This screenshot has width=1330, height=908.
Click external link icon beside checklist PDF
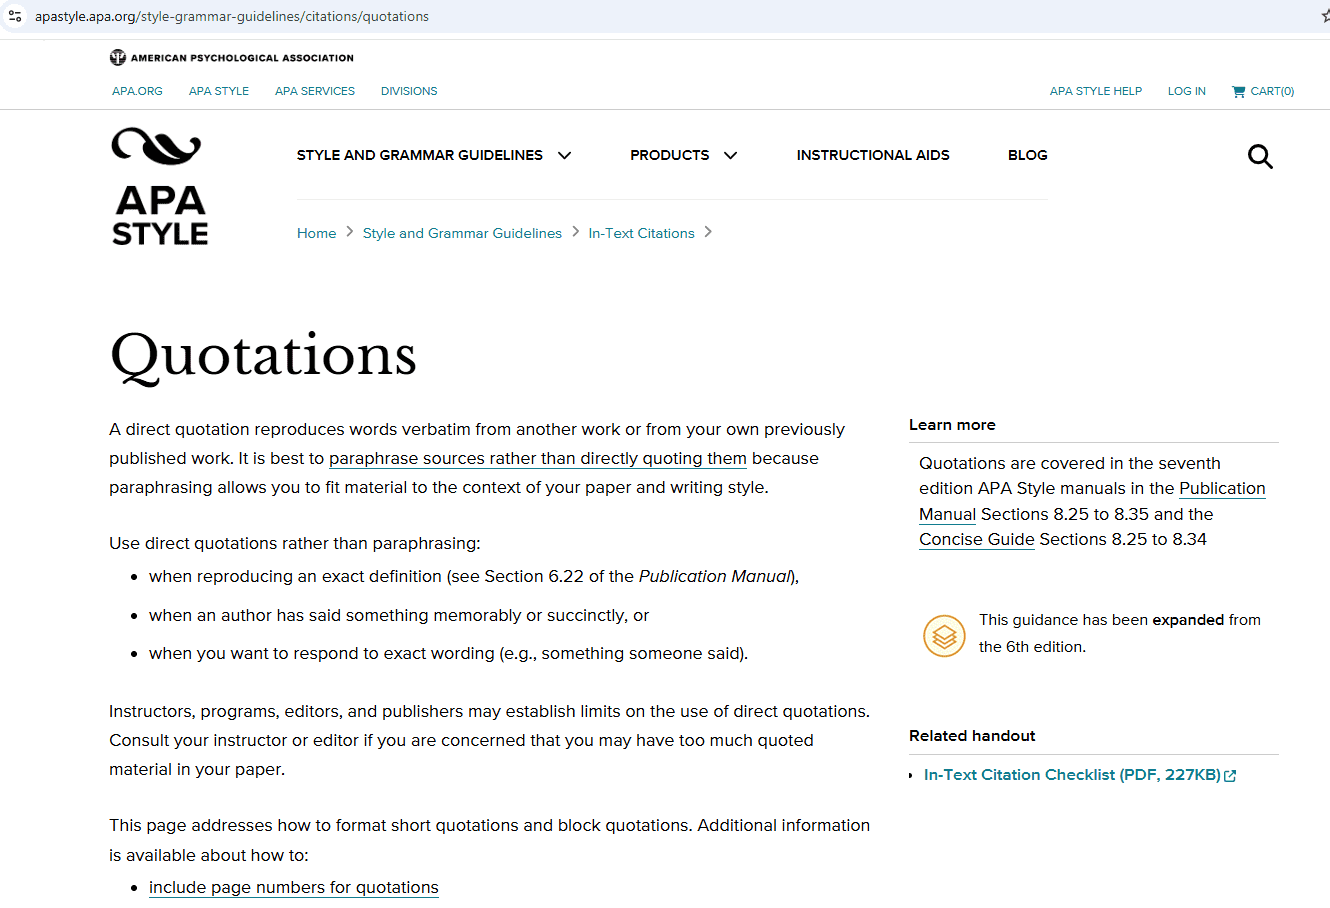pyautogui.click(x=1230, y=776)
